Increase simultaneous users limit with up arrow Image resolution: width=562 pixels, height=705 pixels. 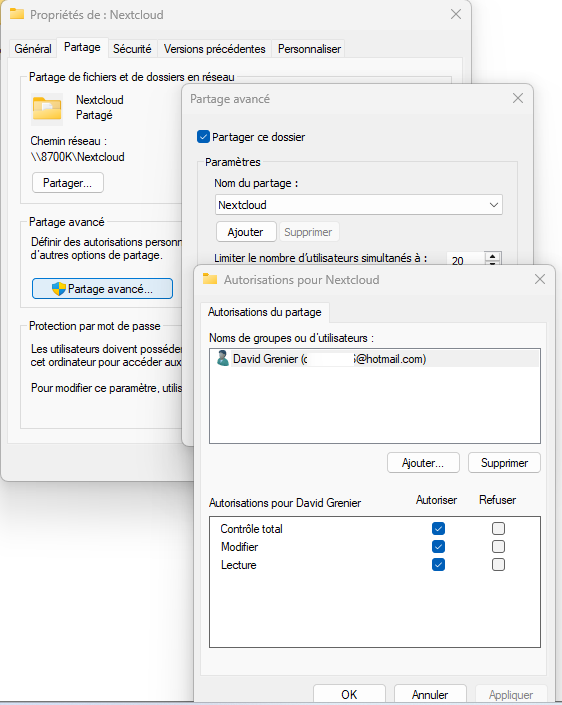[x=493, y=256]
